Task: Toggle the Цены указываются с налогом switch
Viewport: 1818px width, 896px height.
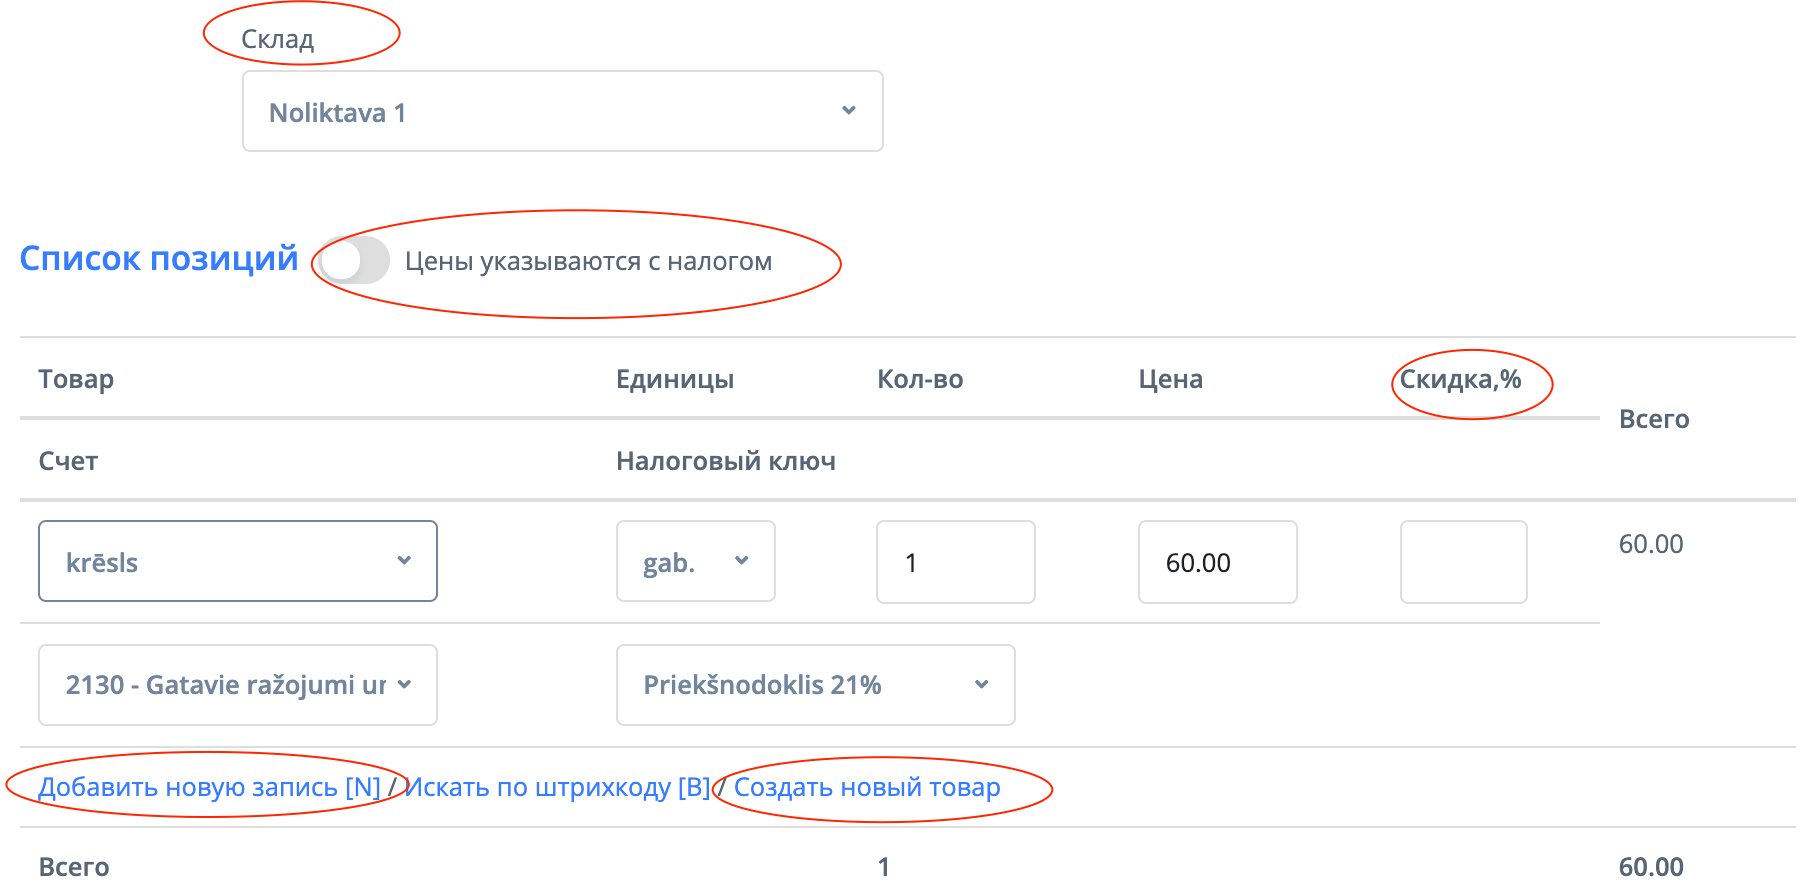Action: point(355,261)
